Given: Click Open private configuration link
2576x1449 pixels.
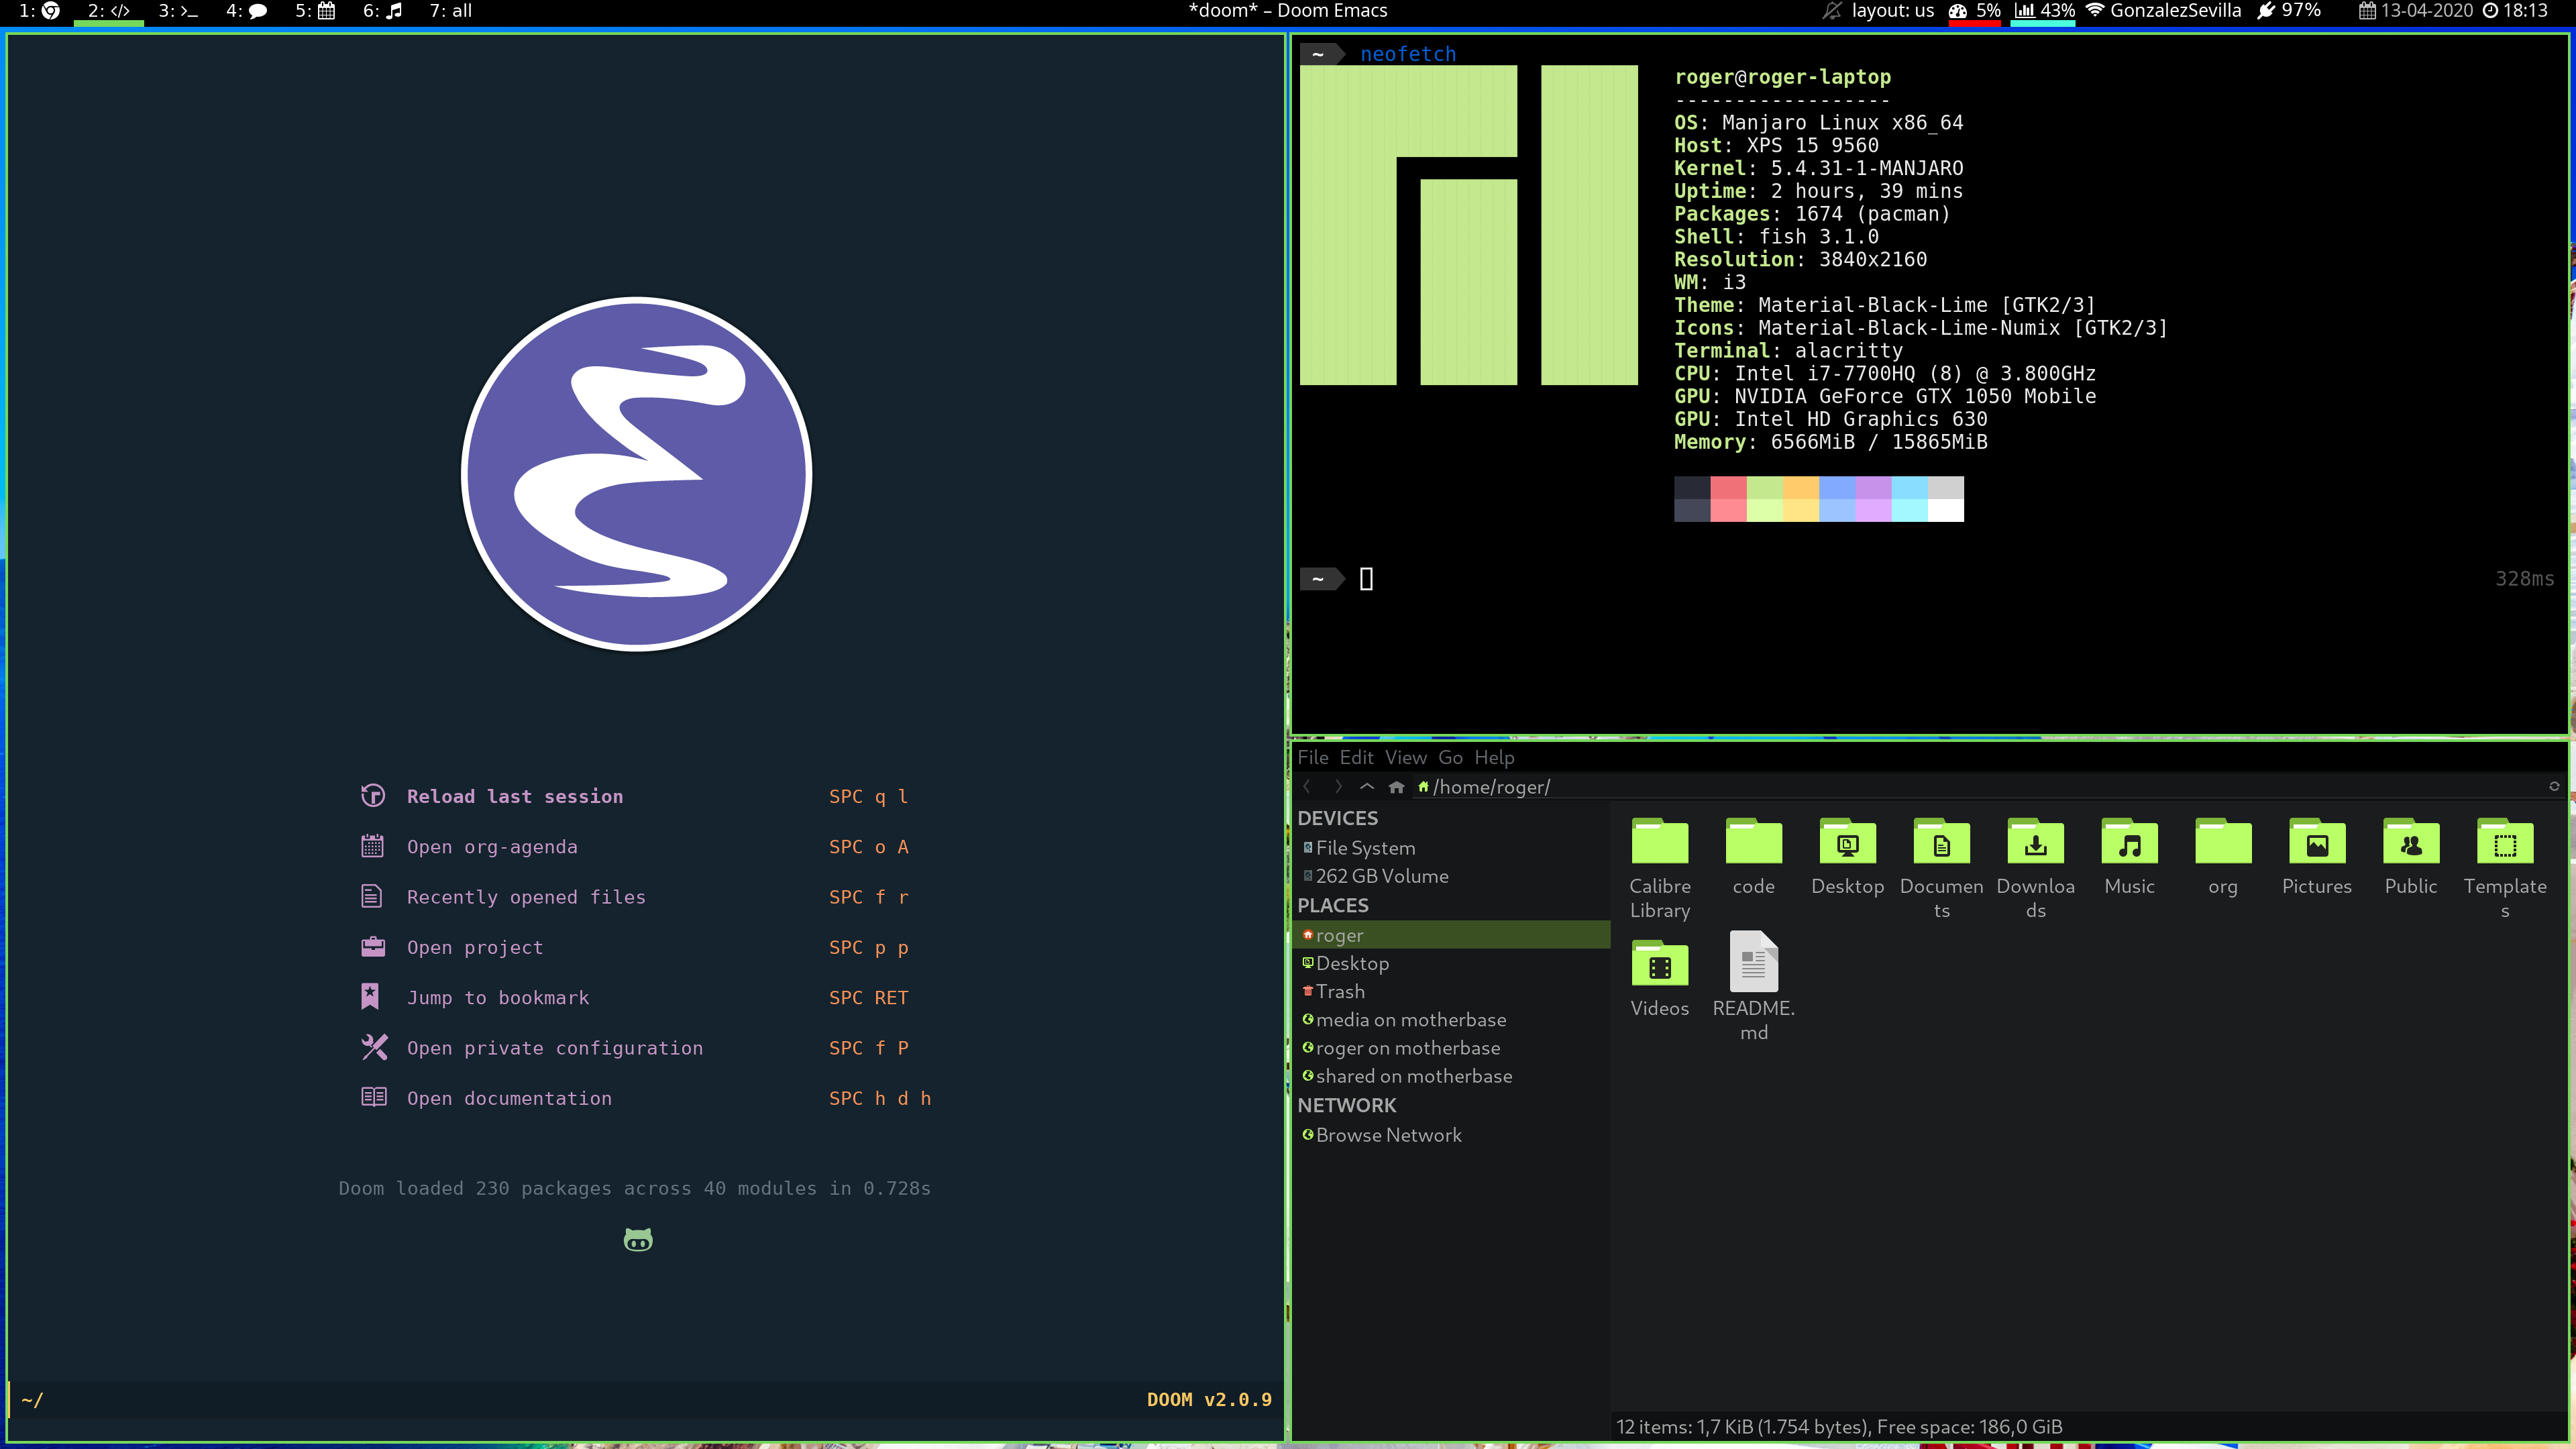Looking at the screenshot, I should click(x=555, y=1047).
